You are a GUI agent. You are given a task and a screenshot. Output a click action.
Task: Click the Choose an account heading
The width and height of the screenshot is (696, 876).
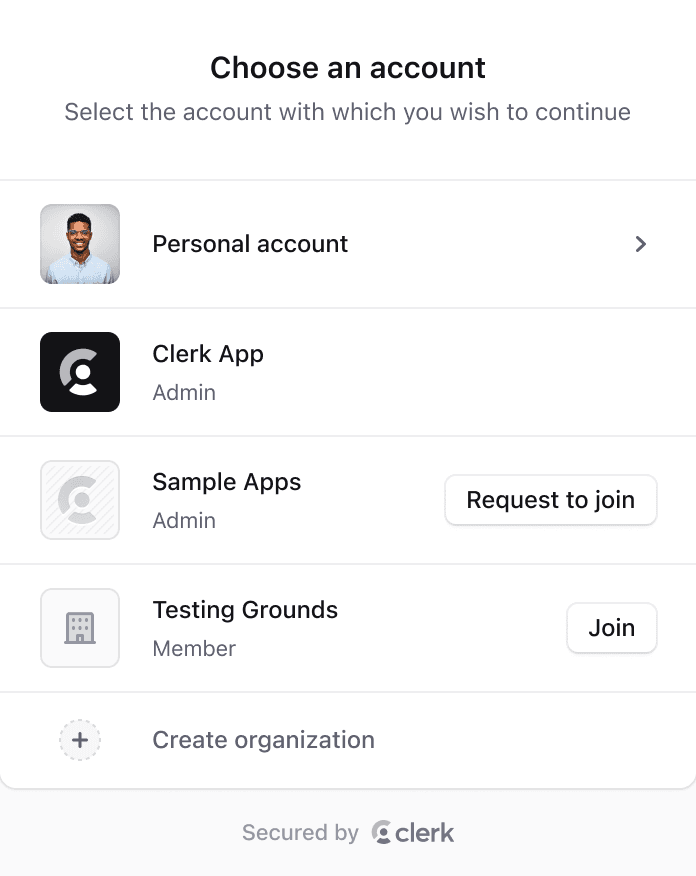[347, 68]
